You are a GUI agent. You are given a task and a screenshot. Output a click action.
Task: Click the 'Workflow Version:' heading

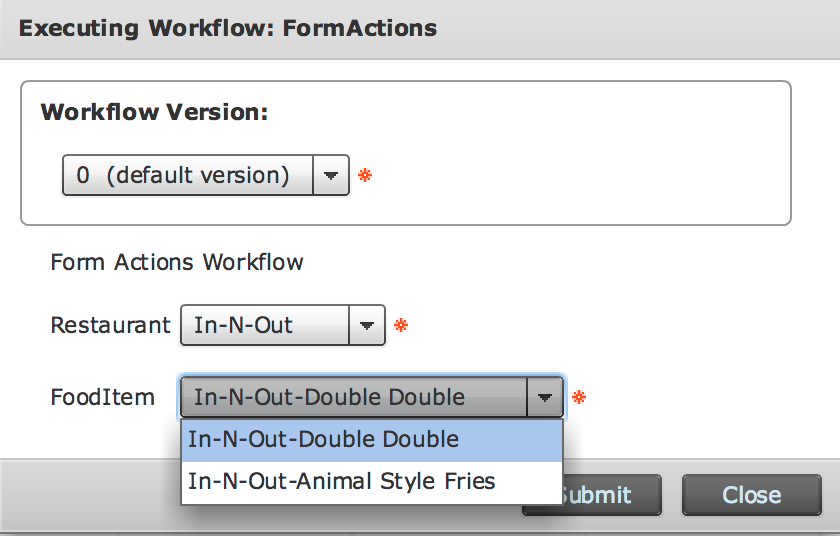154,112
